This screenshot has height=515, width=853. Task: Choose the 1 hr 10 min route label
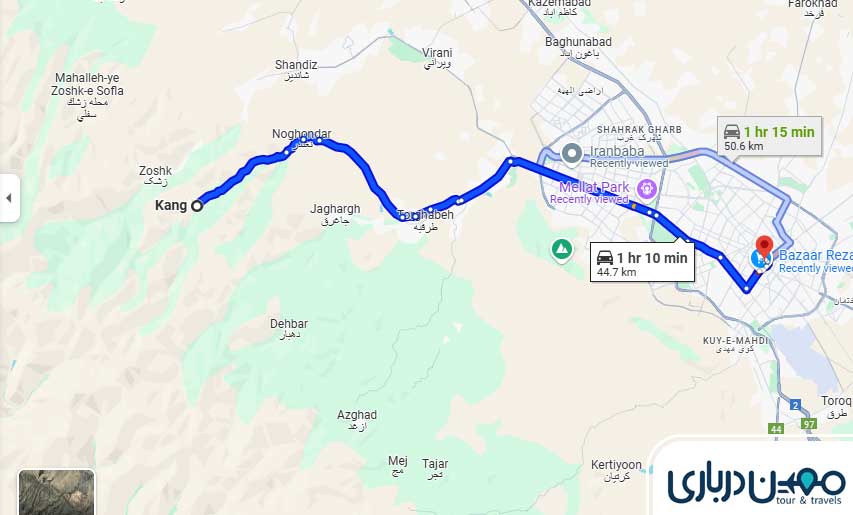tap(642, 263)
